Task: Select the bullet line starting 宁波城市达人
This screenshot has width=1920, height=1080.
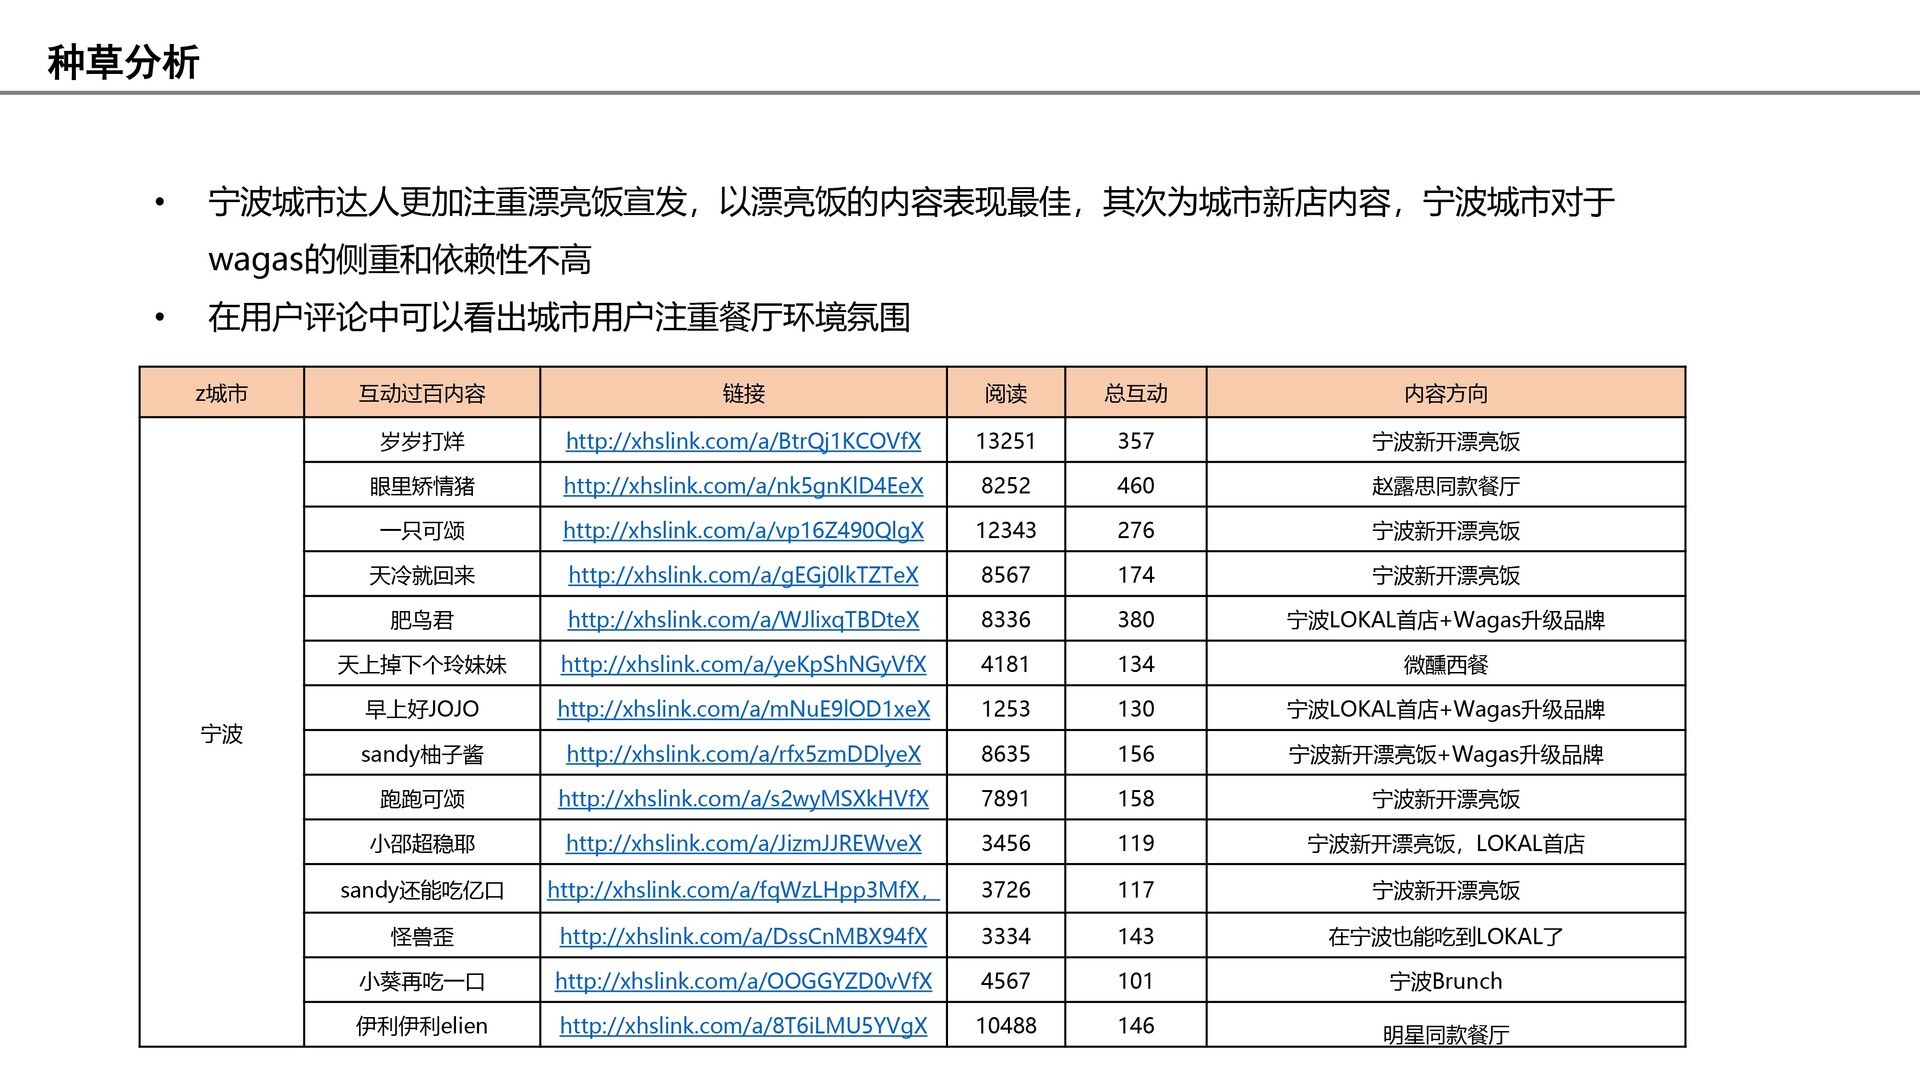Action: (911, 202)
